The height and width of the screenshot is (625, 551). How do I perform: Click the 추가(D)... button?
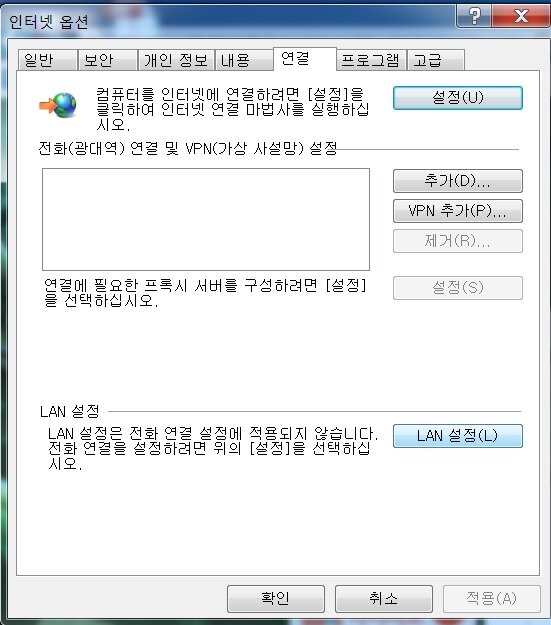458,181
